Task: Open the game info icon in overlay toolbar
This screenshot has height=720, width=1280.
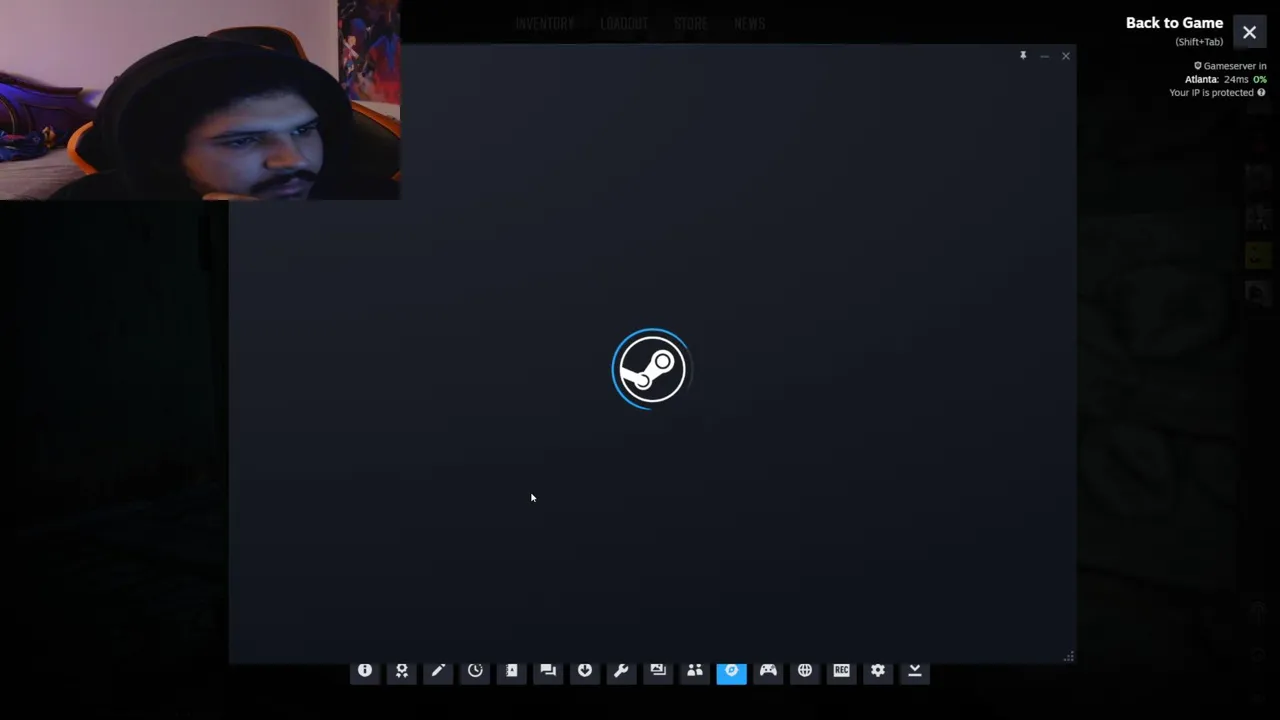Action: point(365,671)
